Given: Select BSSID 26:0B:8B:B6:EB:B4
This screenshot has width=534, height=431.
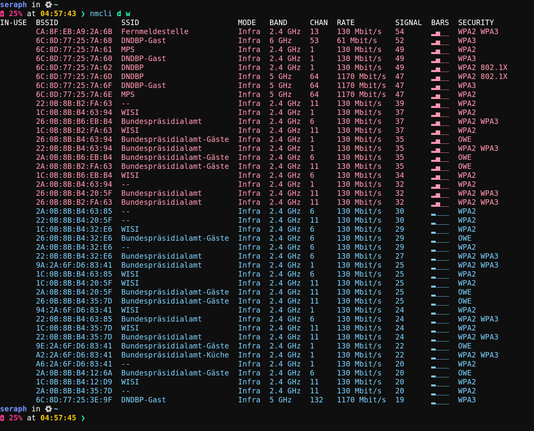Looking at the screenshot, I should 74,121.
